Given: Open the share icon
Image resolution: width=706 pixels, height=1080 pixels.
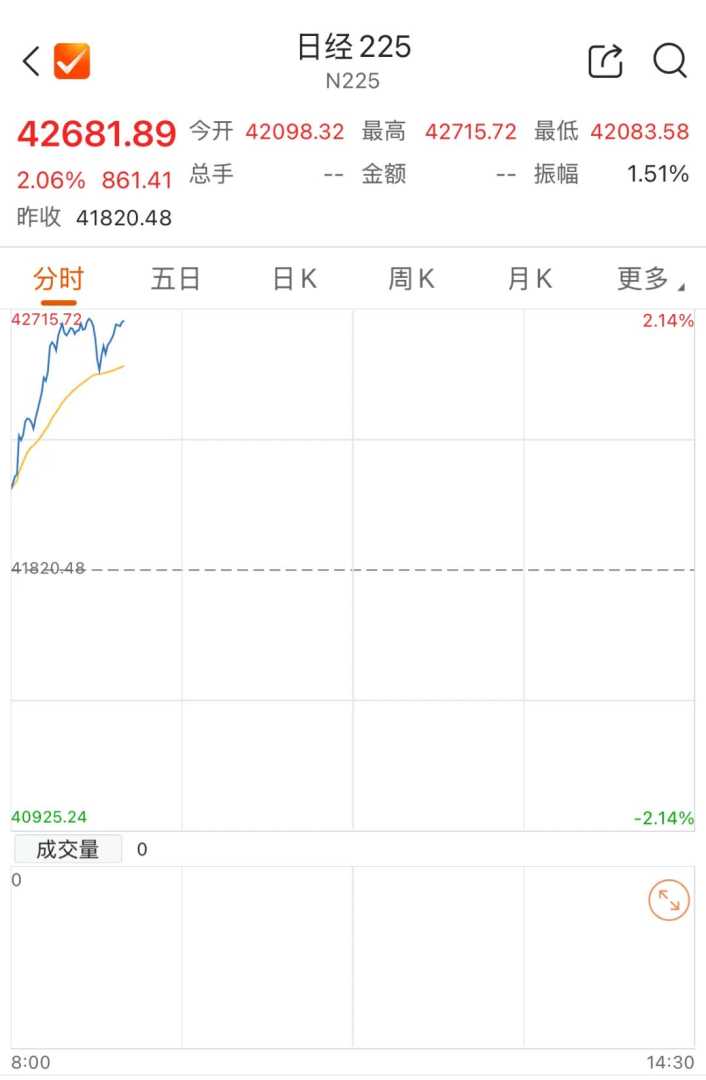Looking at the screenshot, I should [x=605, y=61].
